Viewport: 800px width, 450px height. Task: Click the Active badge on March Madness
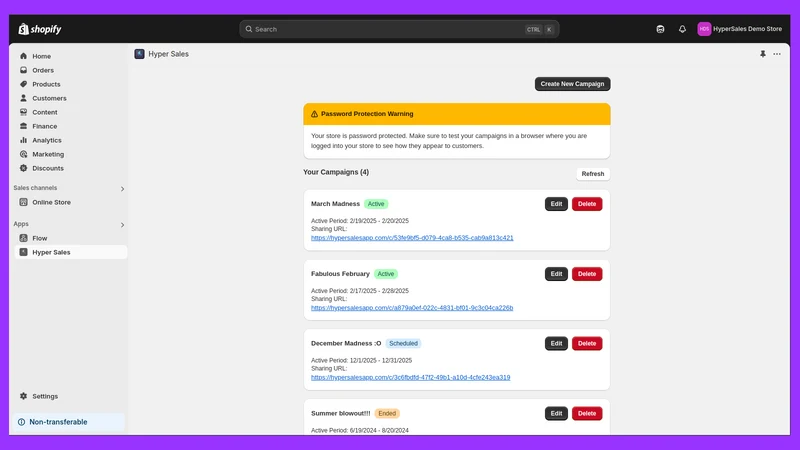coord(376,204)
